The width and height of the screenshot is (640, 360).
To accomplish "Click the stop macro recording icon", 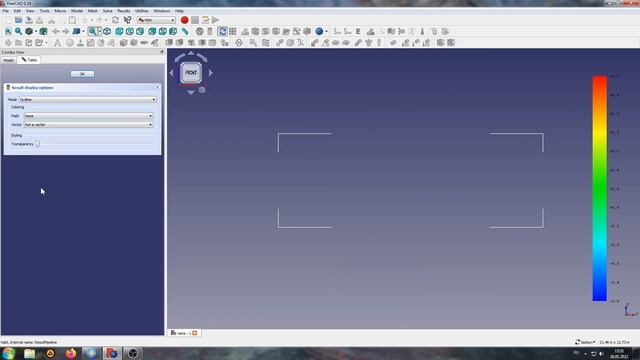I will tap(195, 20).
